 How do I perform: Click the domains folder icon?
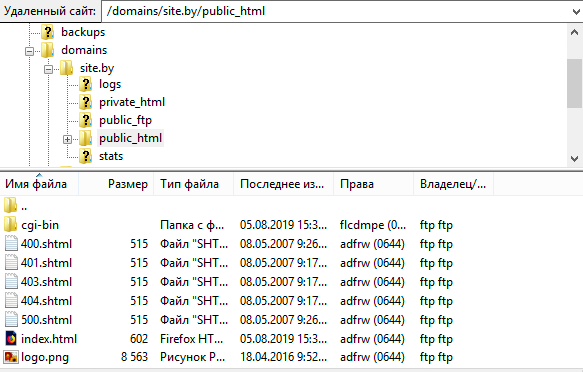pyautogui.click(x=48, y=50)
